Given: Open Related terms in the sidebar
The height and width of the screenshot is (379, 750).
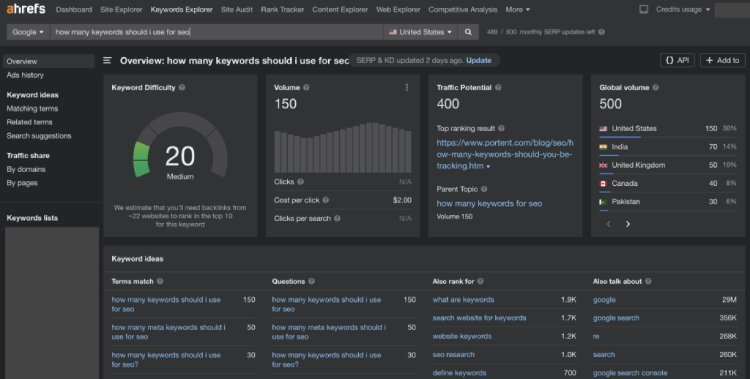Looking at the screenshot, I should pyautogui.click(x=29, y=122).
